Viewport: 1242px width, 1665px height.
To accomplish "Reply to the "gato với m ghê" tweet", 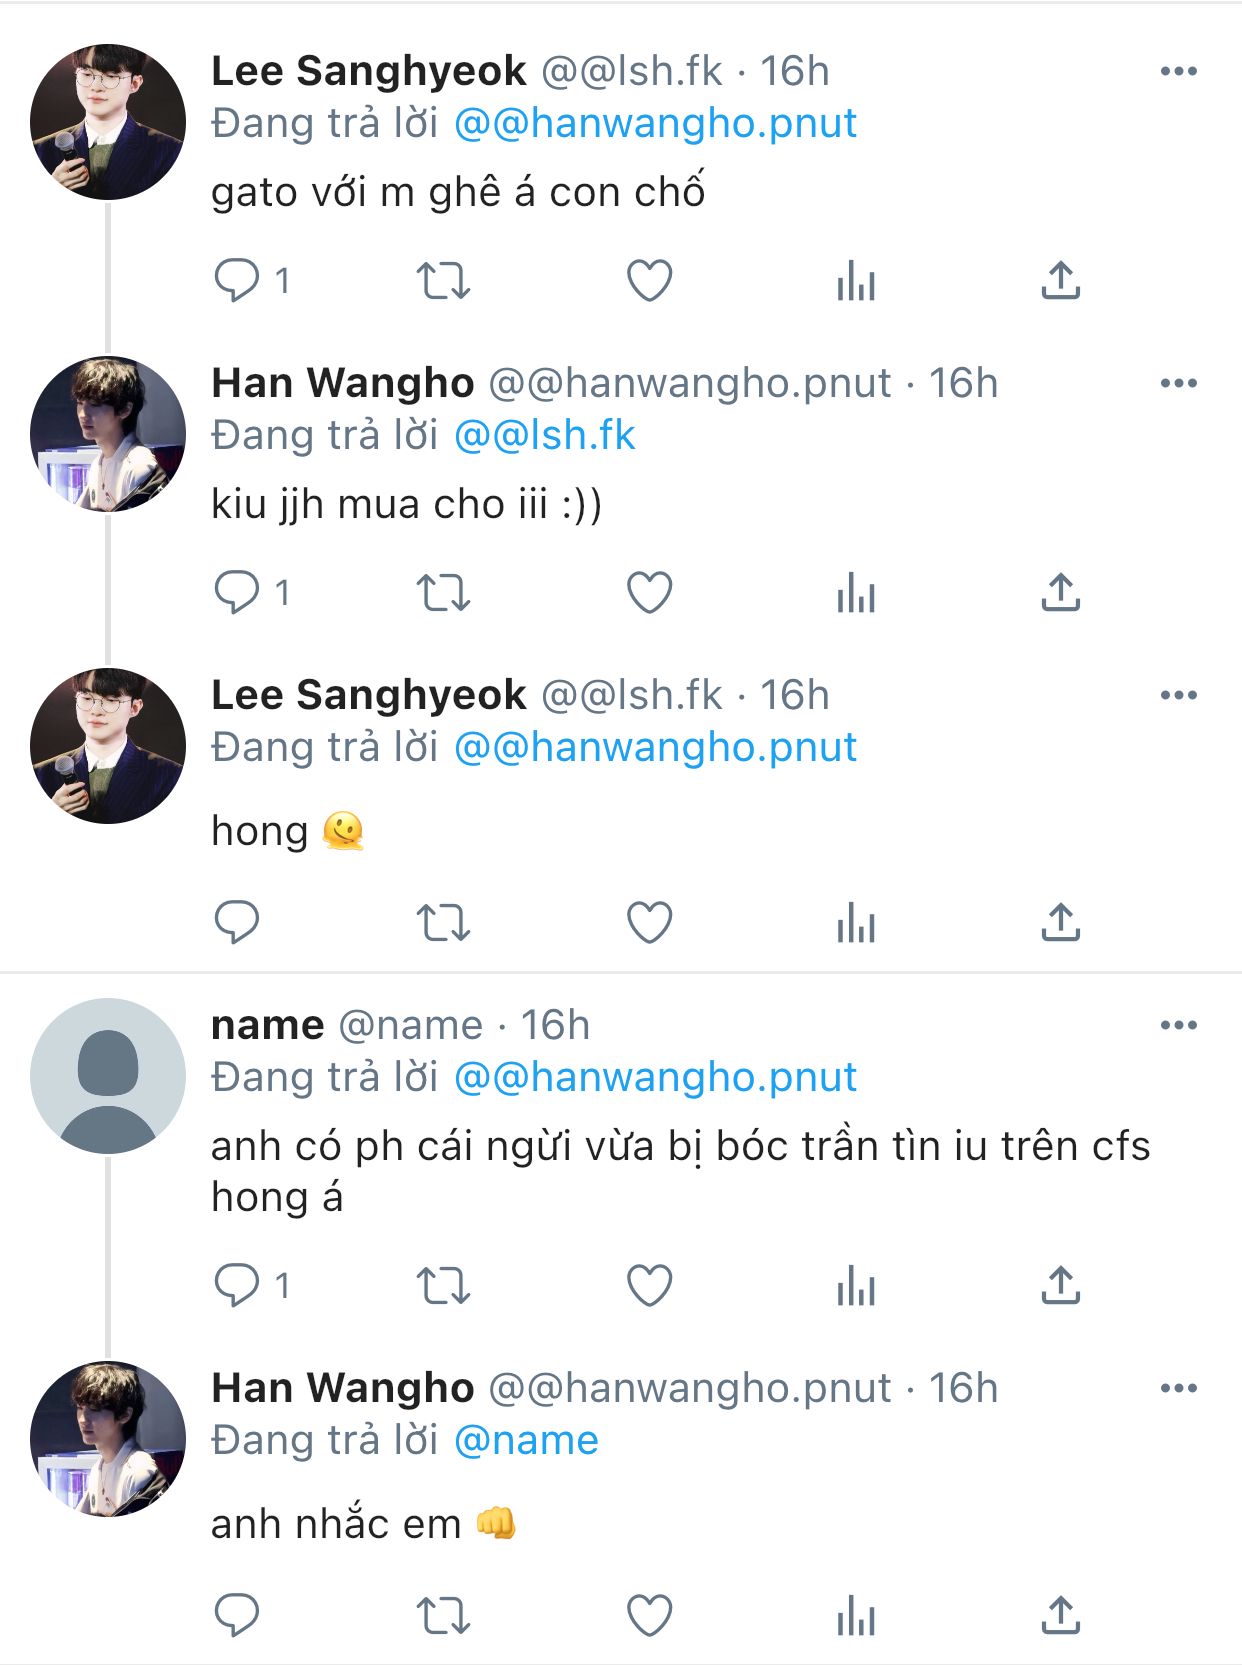I will pos(238,280).
